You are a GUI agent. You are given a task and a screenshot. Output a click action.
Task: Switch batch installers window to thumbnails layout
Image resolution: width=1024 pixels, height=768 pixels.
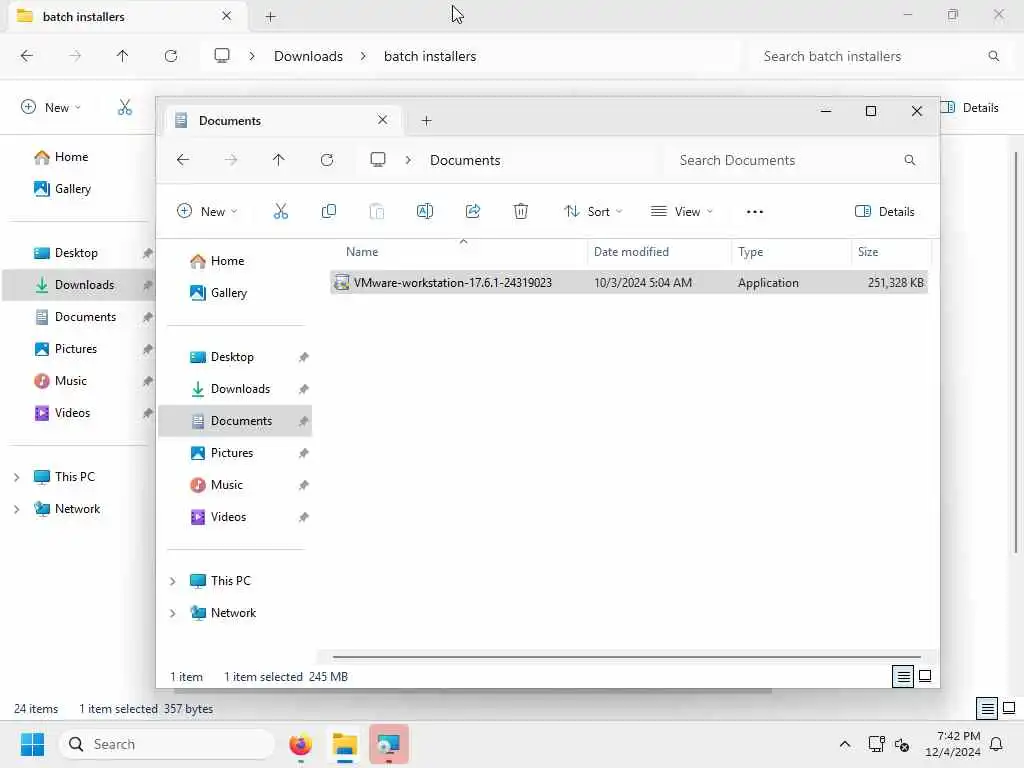[x=1009, y=709]
